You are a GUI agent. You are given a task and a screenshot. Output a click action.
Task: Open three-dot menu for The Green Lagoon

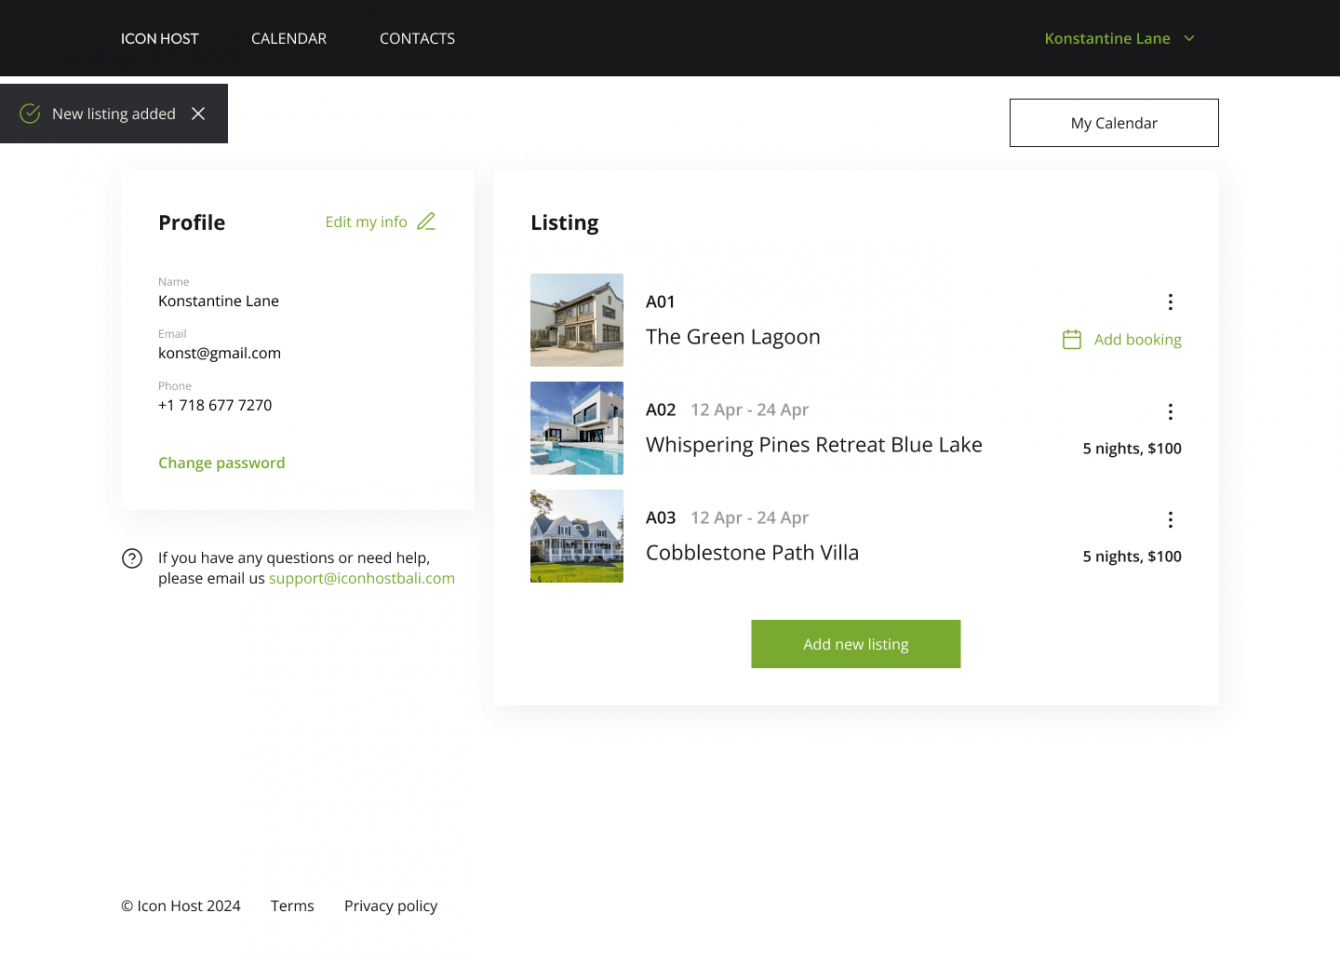coord(1170,302)
